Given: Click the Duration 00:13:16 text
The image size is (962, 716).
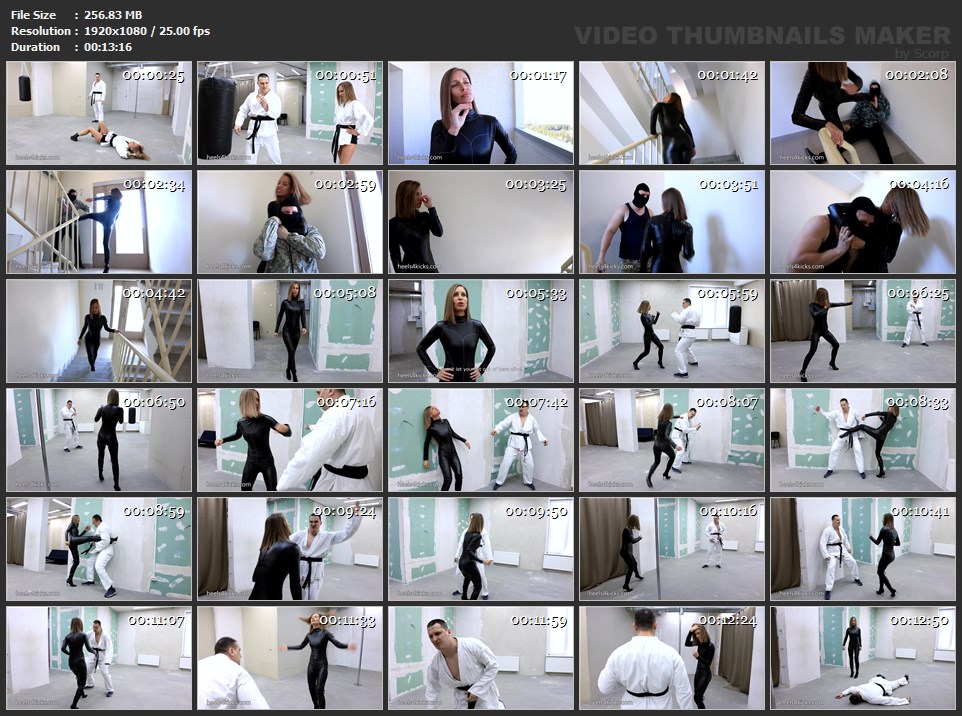Looking at the screenshot, I should 71,47.
